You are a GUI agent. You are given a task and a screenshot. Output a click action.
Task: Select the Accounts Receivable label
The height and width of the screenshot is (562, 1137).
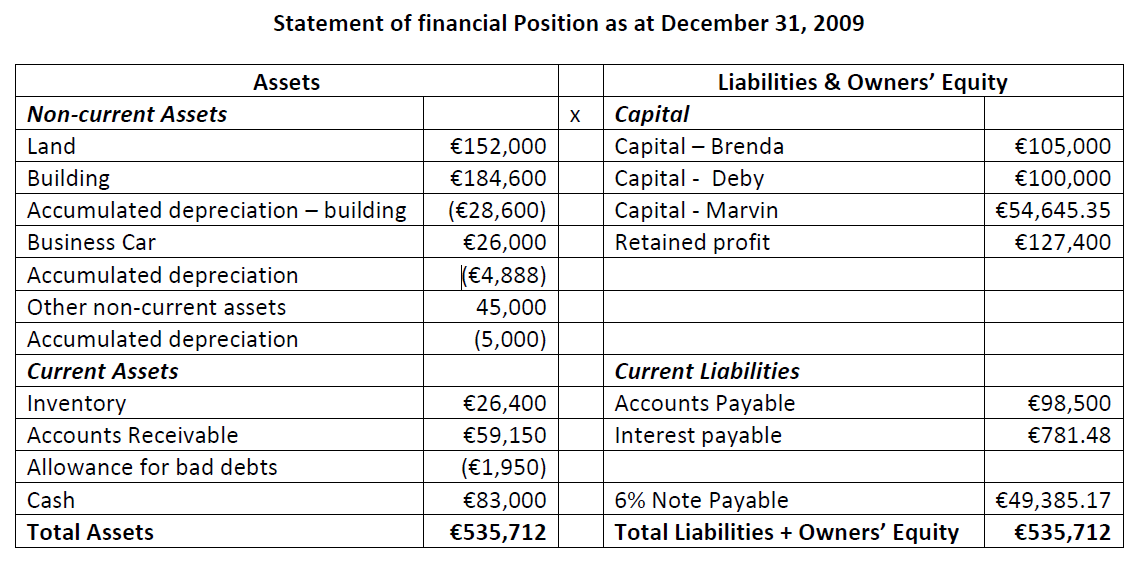tap(132, 436)
